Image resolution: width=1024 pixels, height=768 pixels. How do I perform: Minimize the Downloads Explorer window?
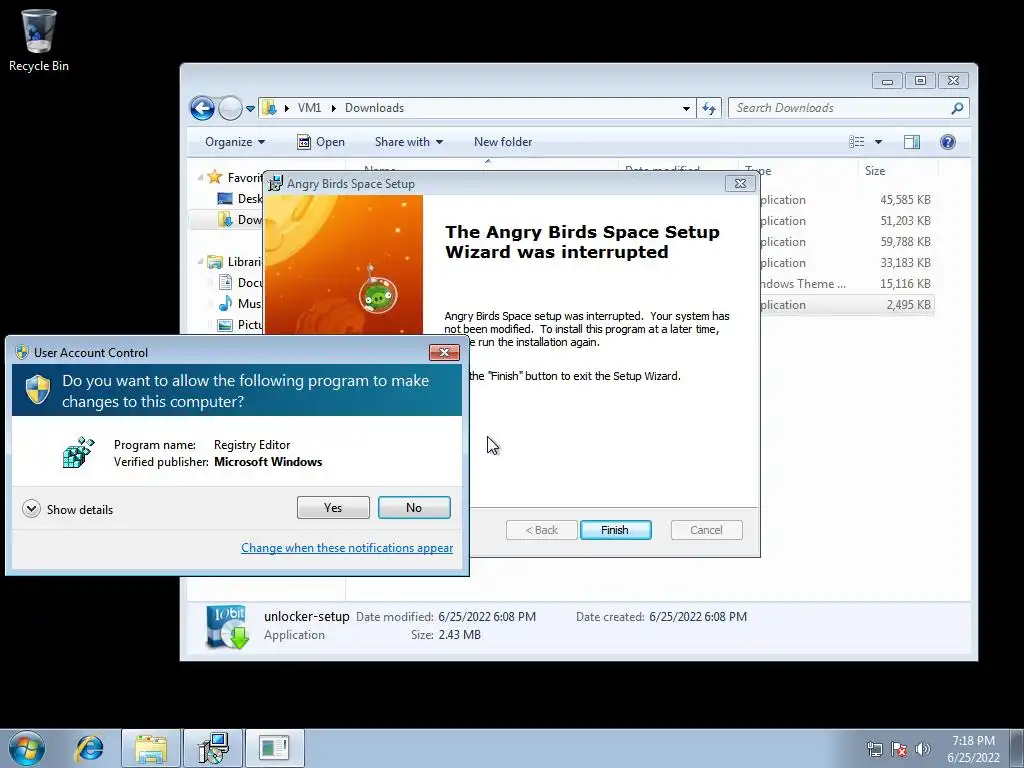(x=887, y=81)
